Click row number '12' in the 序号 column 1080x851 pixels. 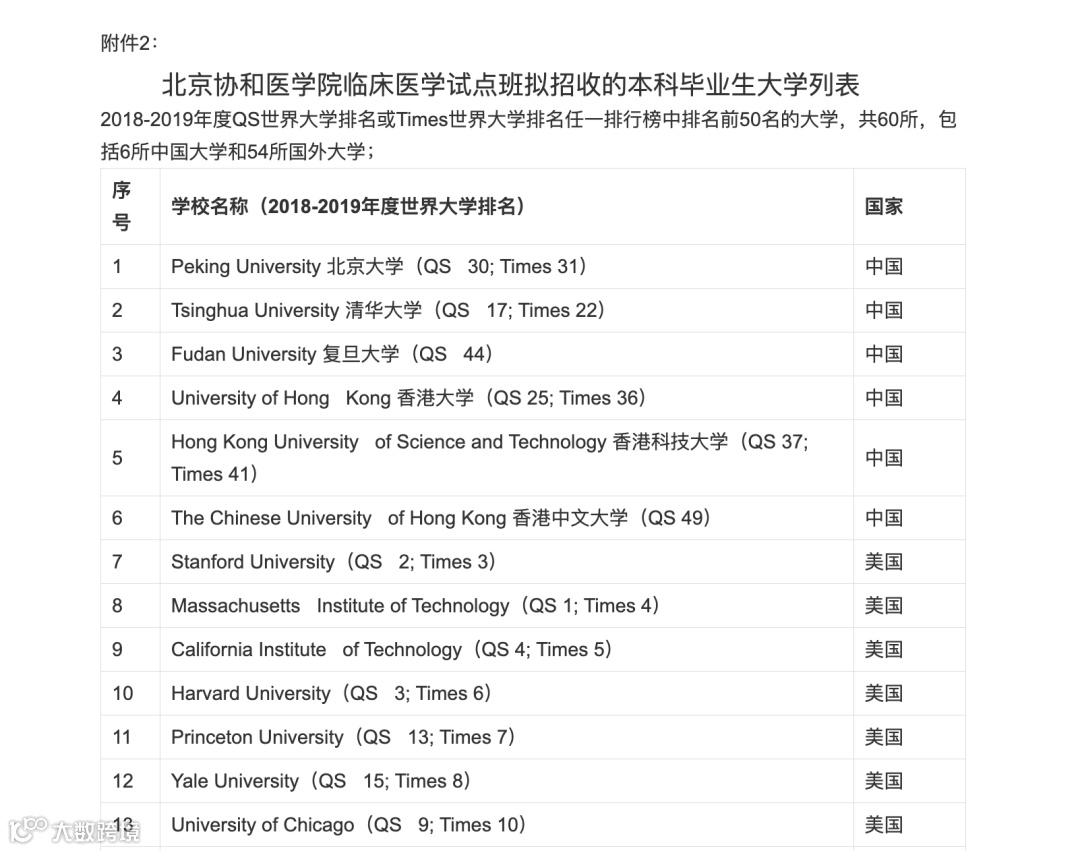[x=123, y=781]
